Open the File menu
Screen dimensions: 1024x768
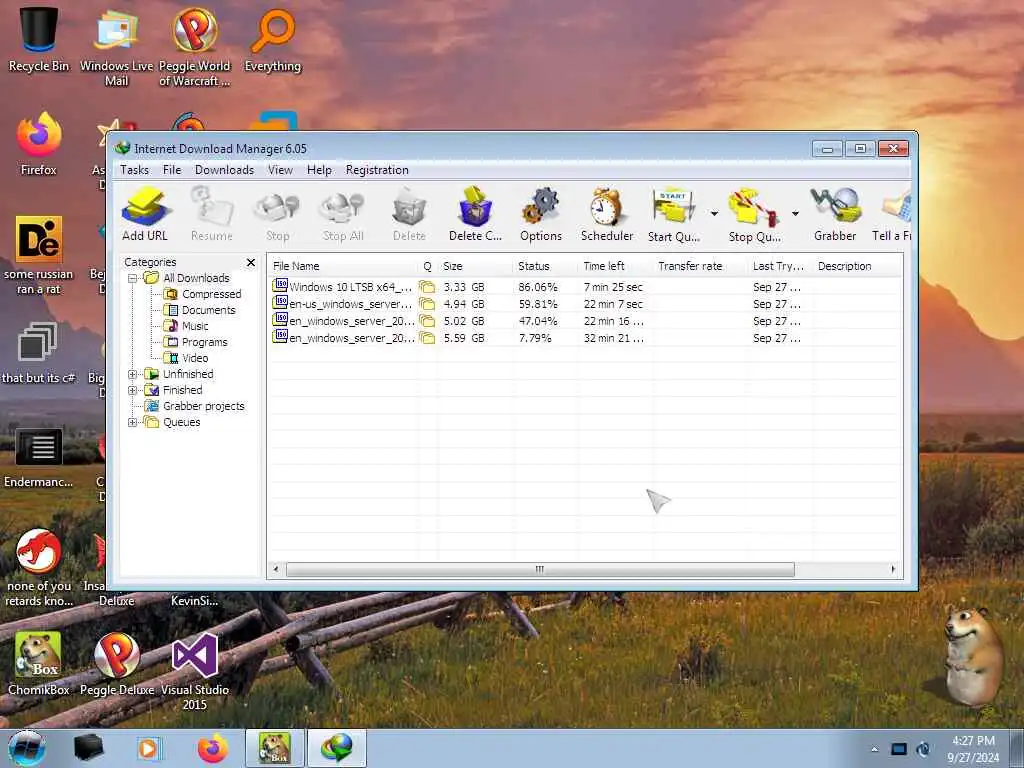point(172,170)
